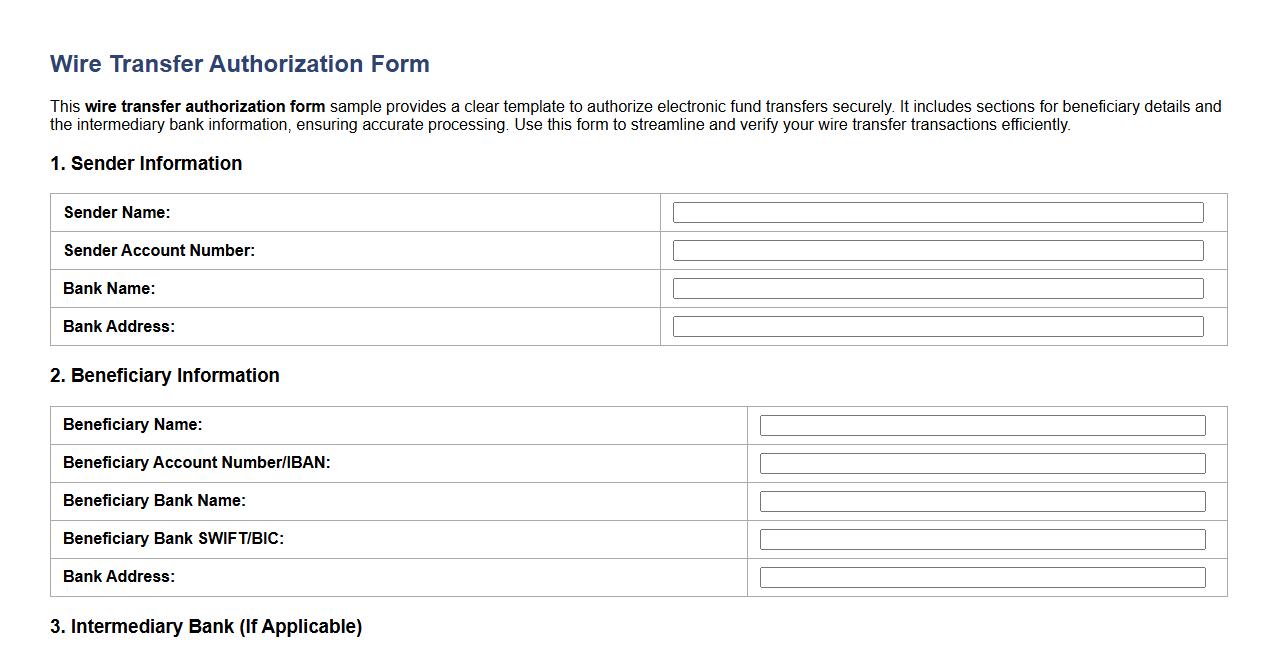Click the "2. Beneficiary Information" heading
This screenshot has width=1278, height=650.
pos(165,375)
